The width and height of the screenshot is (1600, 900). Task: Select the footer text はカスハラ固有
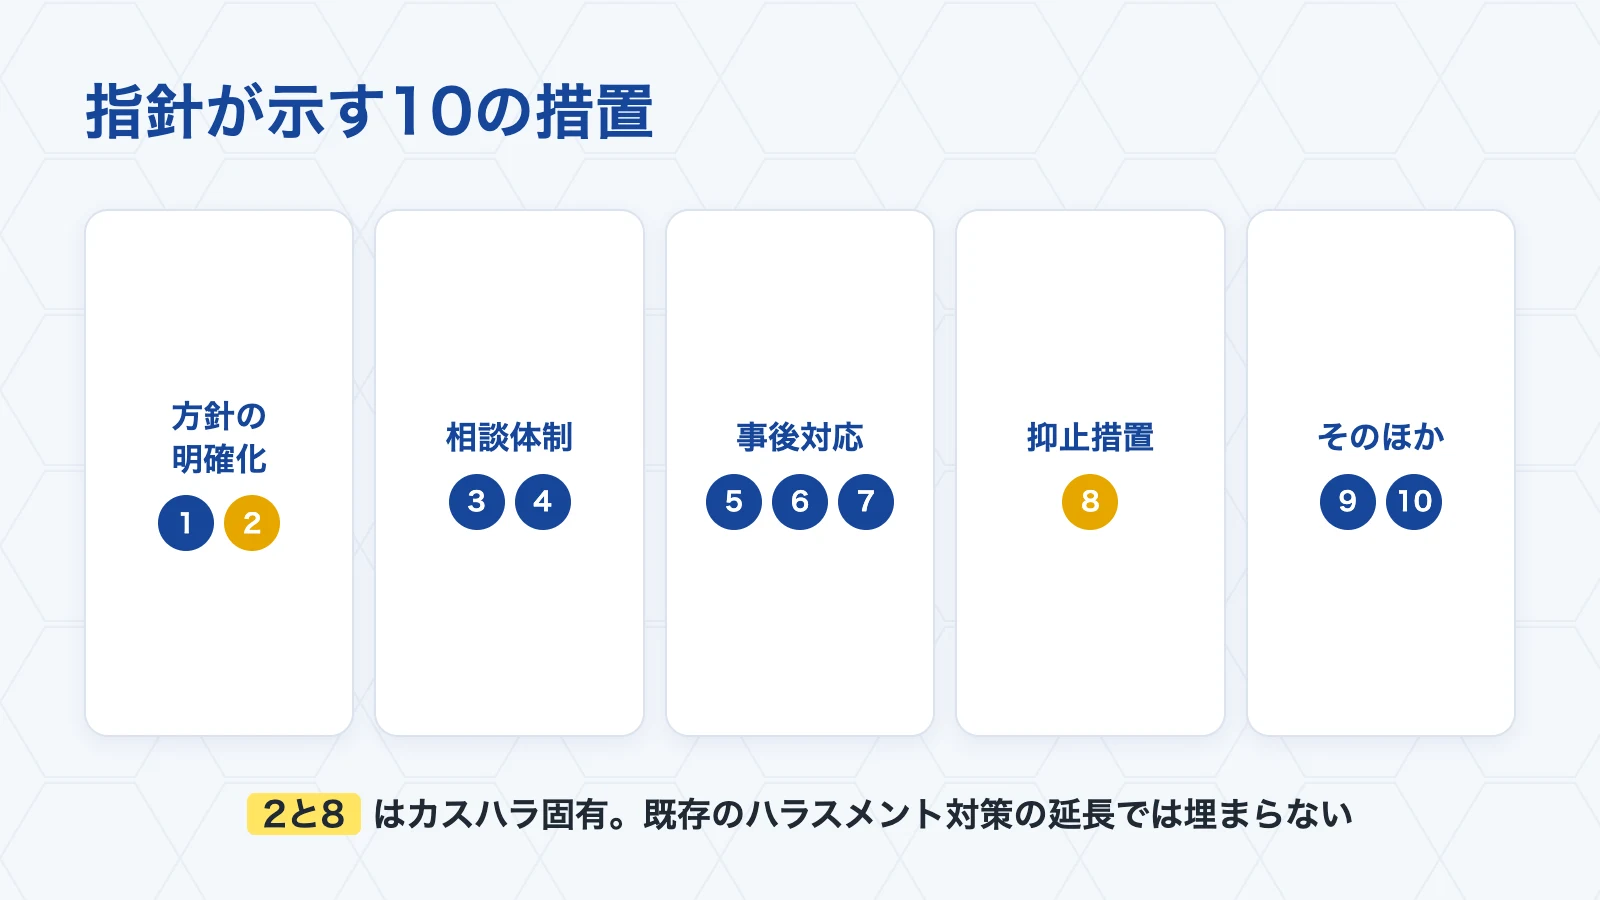pos(490,814)
